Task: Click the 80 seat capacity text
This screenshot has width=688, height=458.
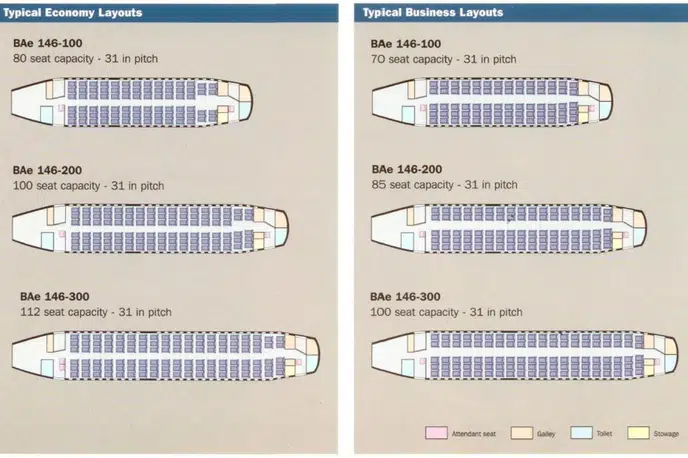Action: pos(85,59)
